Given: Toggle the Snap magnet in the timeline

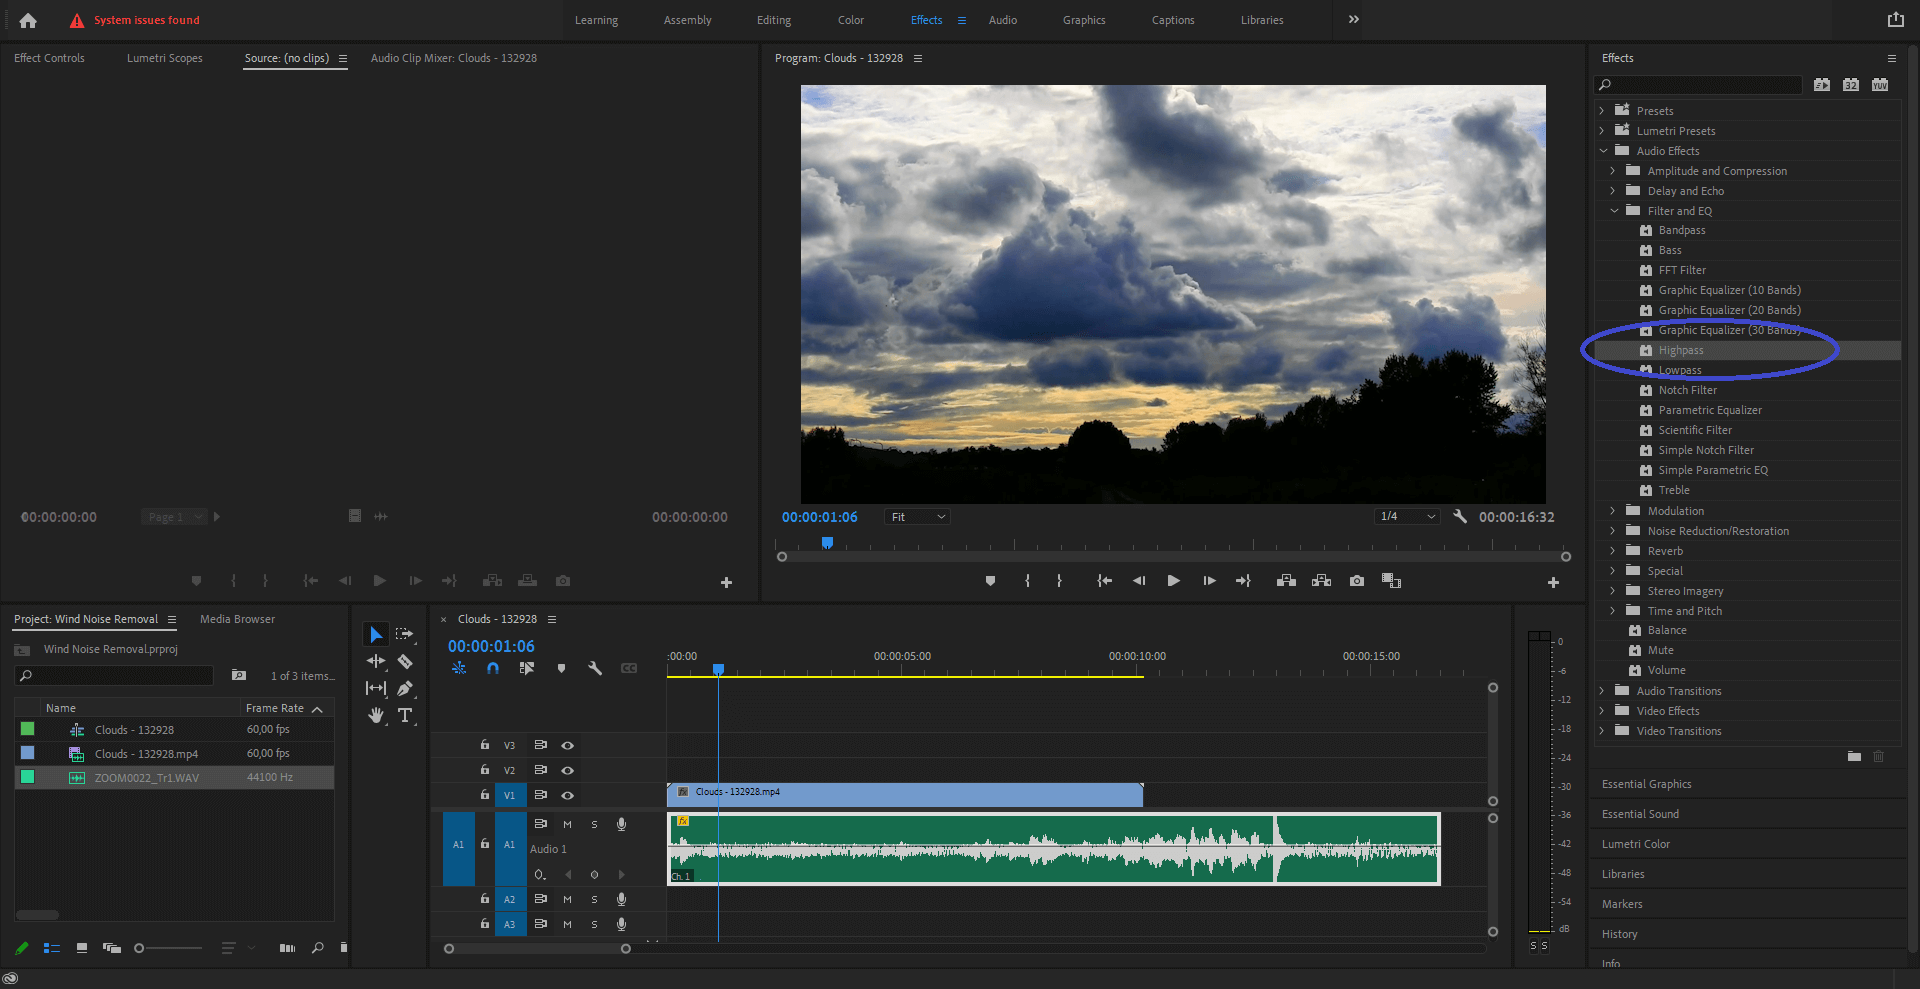Looking at the screenshot, I should [493, 669].
